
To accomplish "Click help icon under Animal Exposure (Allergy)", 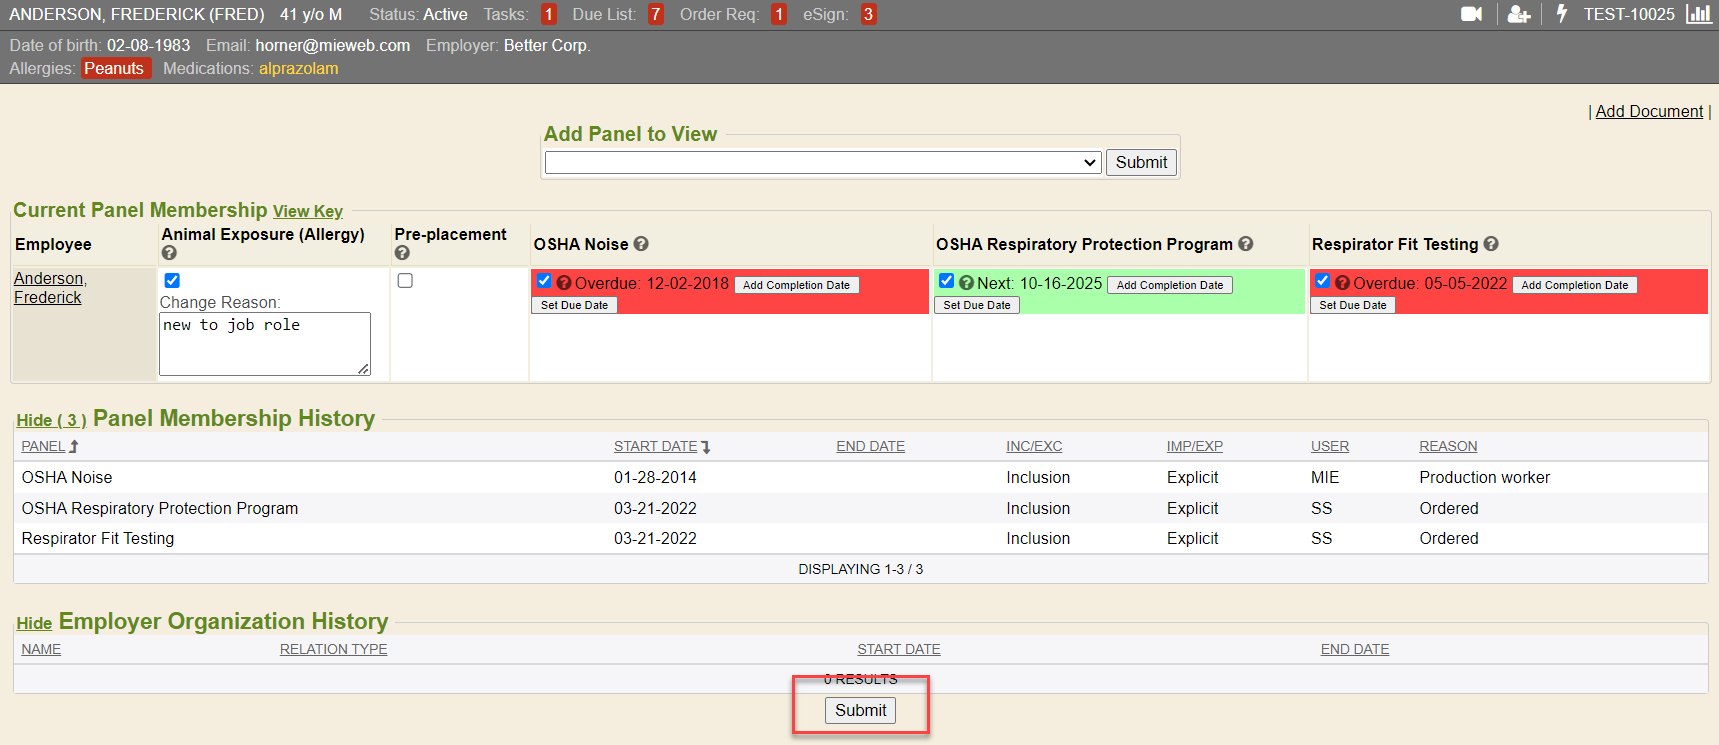I will click(169, 253).
